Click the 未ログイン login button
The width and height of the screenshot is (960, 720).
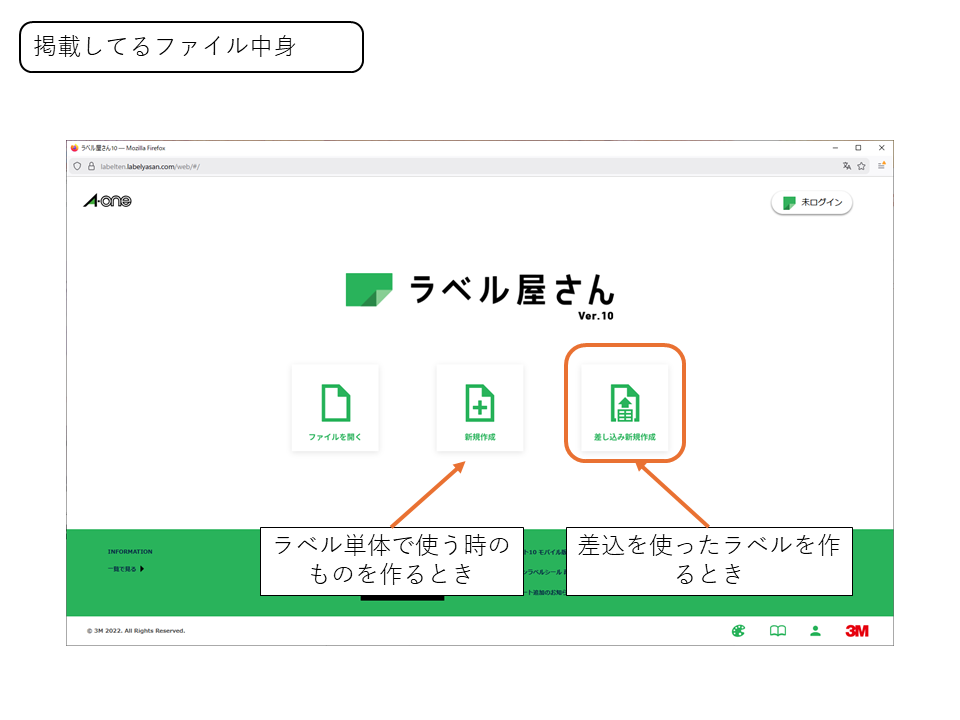pos(812,203)
